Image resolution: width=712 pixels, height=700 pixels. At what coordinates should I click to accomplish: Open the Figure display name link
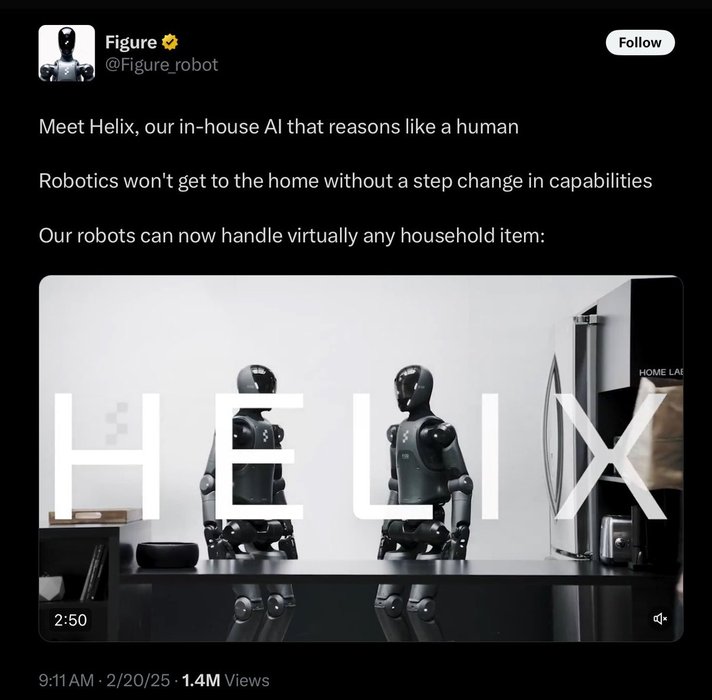[131, 42]
